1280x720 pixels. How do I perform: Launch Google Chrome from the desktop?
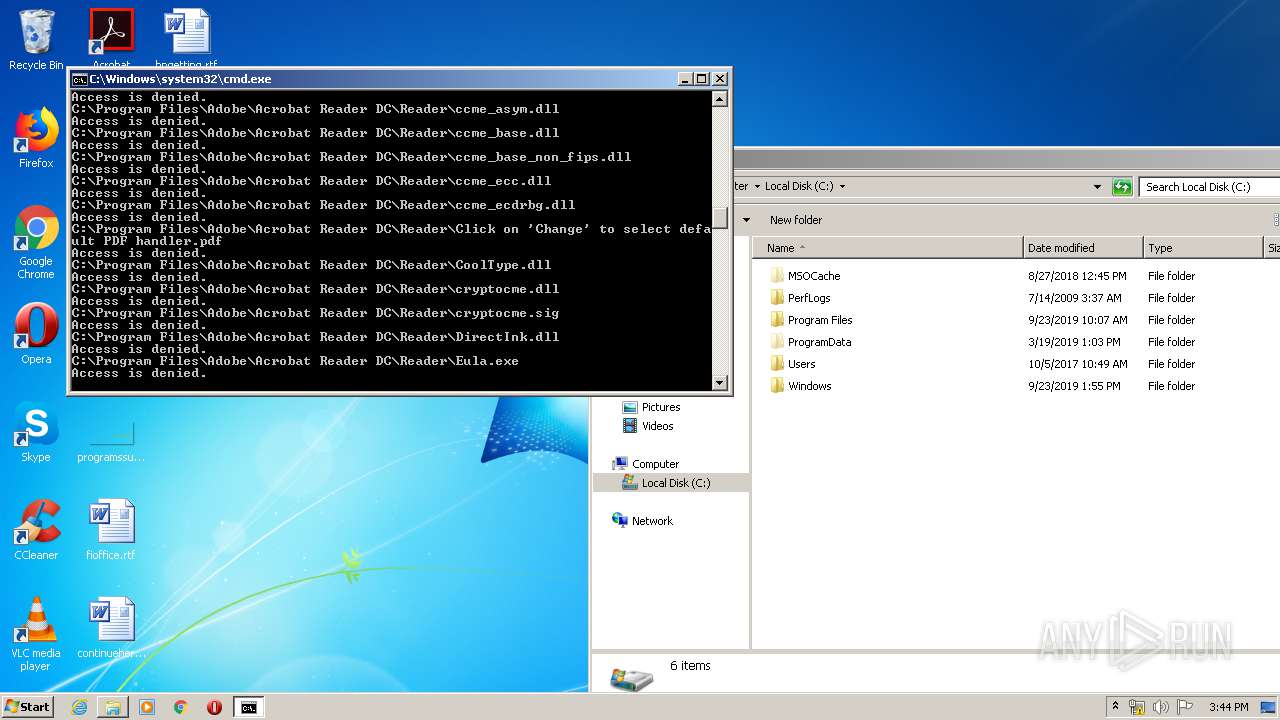pos(36,242)
